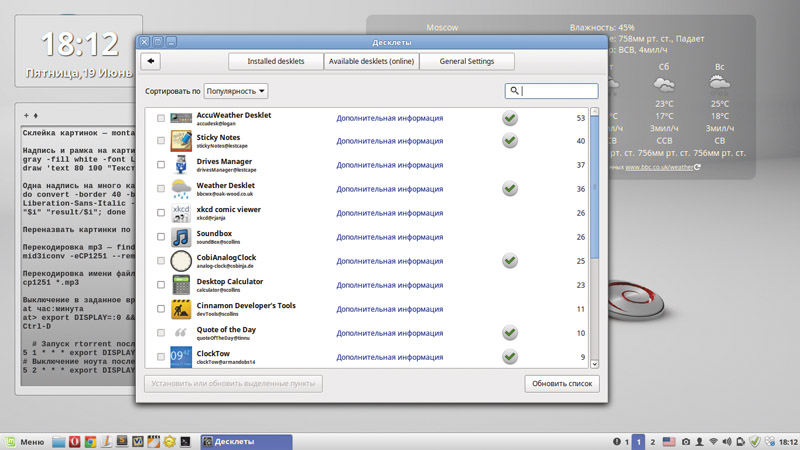Click the Wi-Fi network tray icon
This screenshot has width=800, height=450.
(x=713, y=441)
